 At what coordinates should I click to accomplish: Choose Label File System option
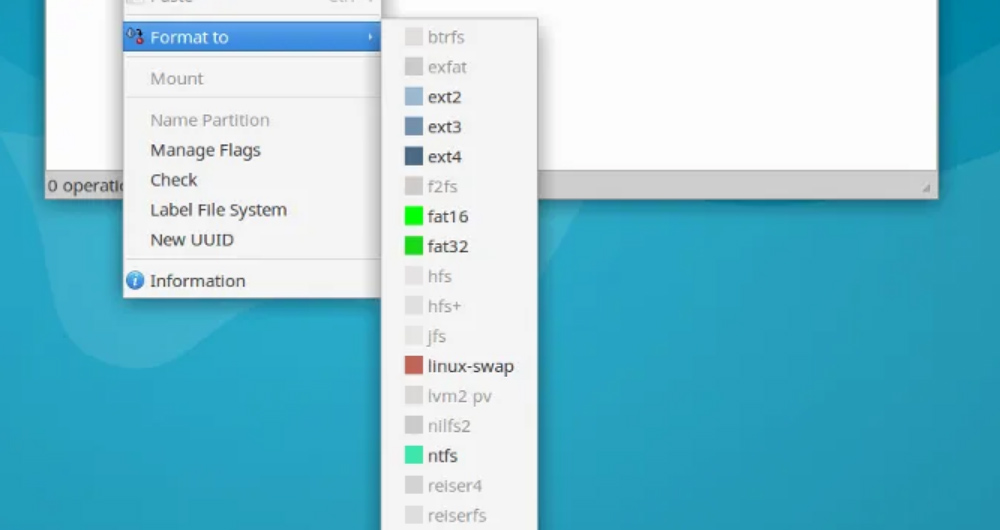tap(218, 210)
